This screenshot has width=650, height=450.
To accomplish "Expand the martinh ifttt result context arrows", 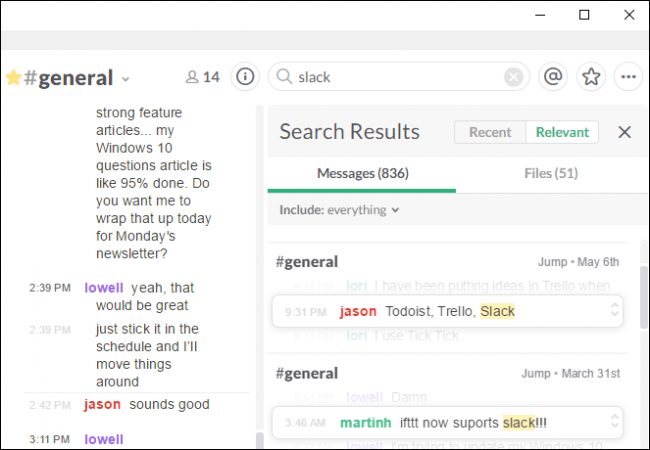I will [615, 421].
